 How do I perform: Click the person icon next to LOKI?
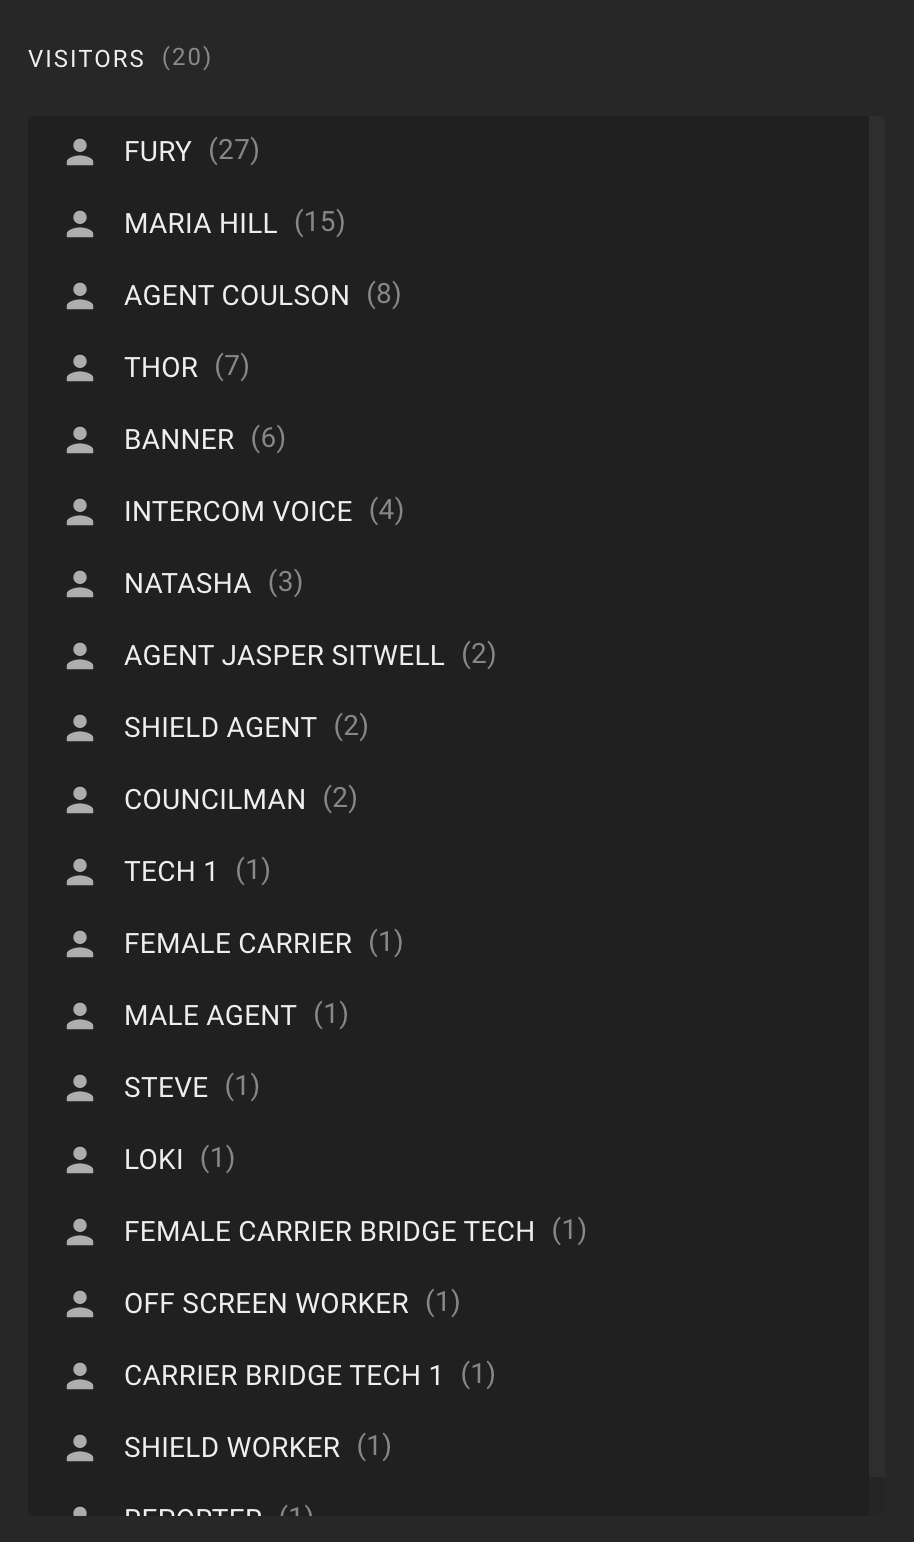80,1160
